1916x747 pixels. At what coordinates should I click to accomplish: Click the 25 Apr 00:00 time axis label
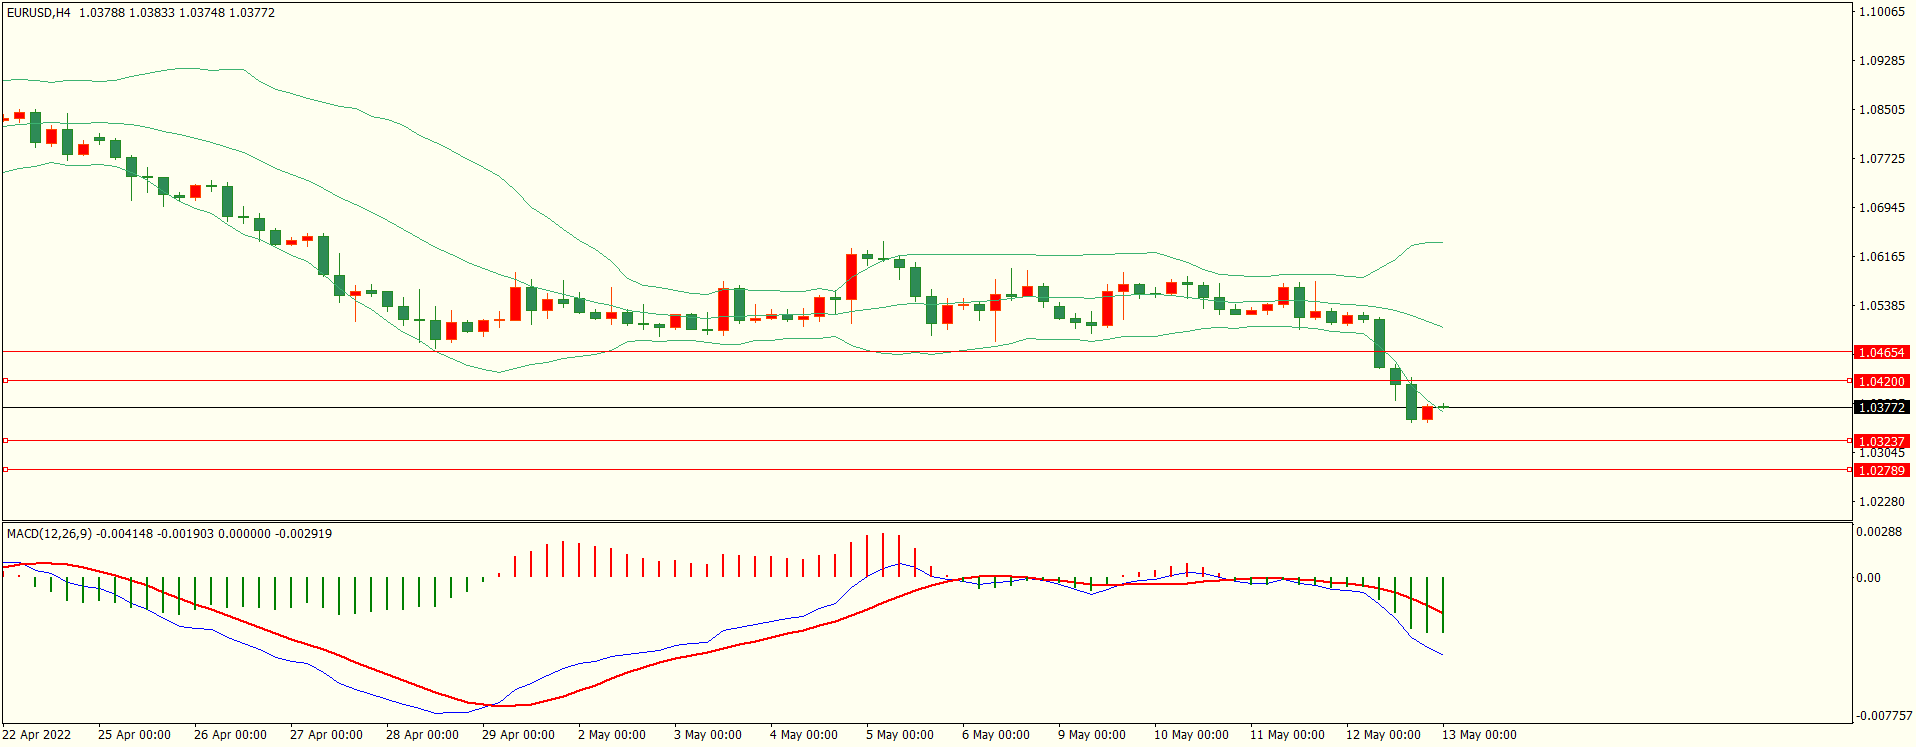click(x=134, y=735)
